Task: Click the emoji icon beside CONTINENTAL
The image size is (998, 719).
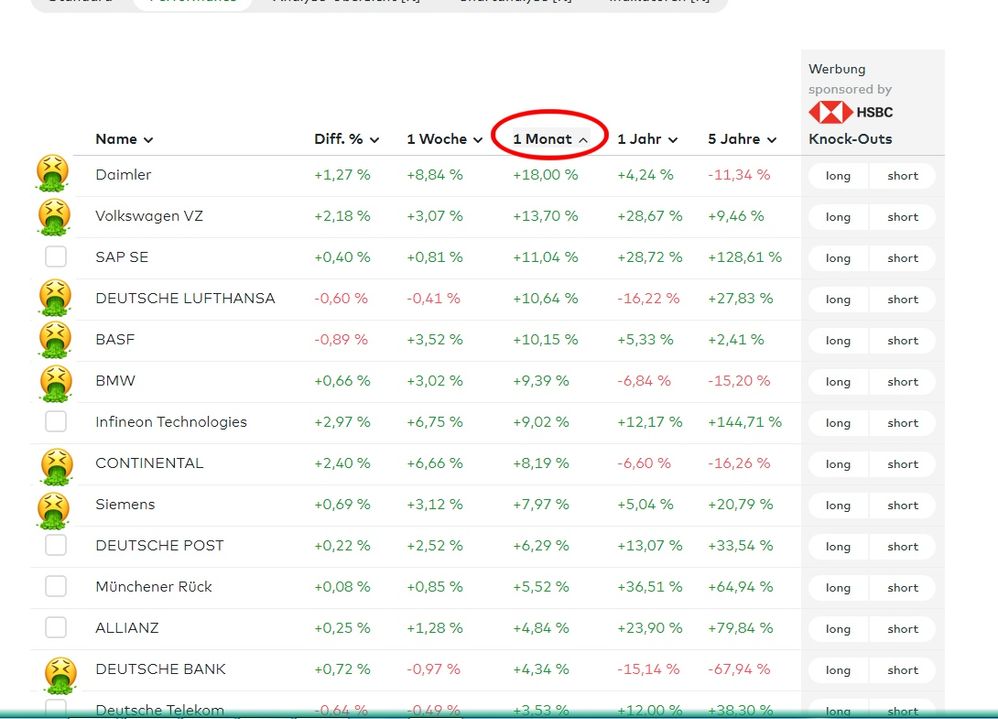Action: coord(56,464)
